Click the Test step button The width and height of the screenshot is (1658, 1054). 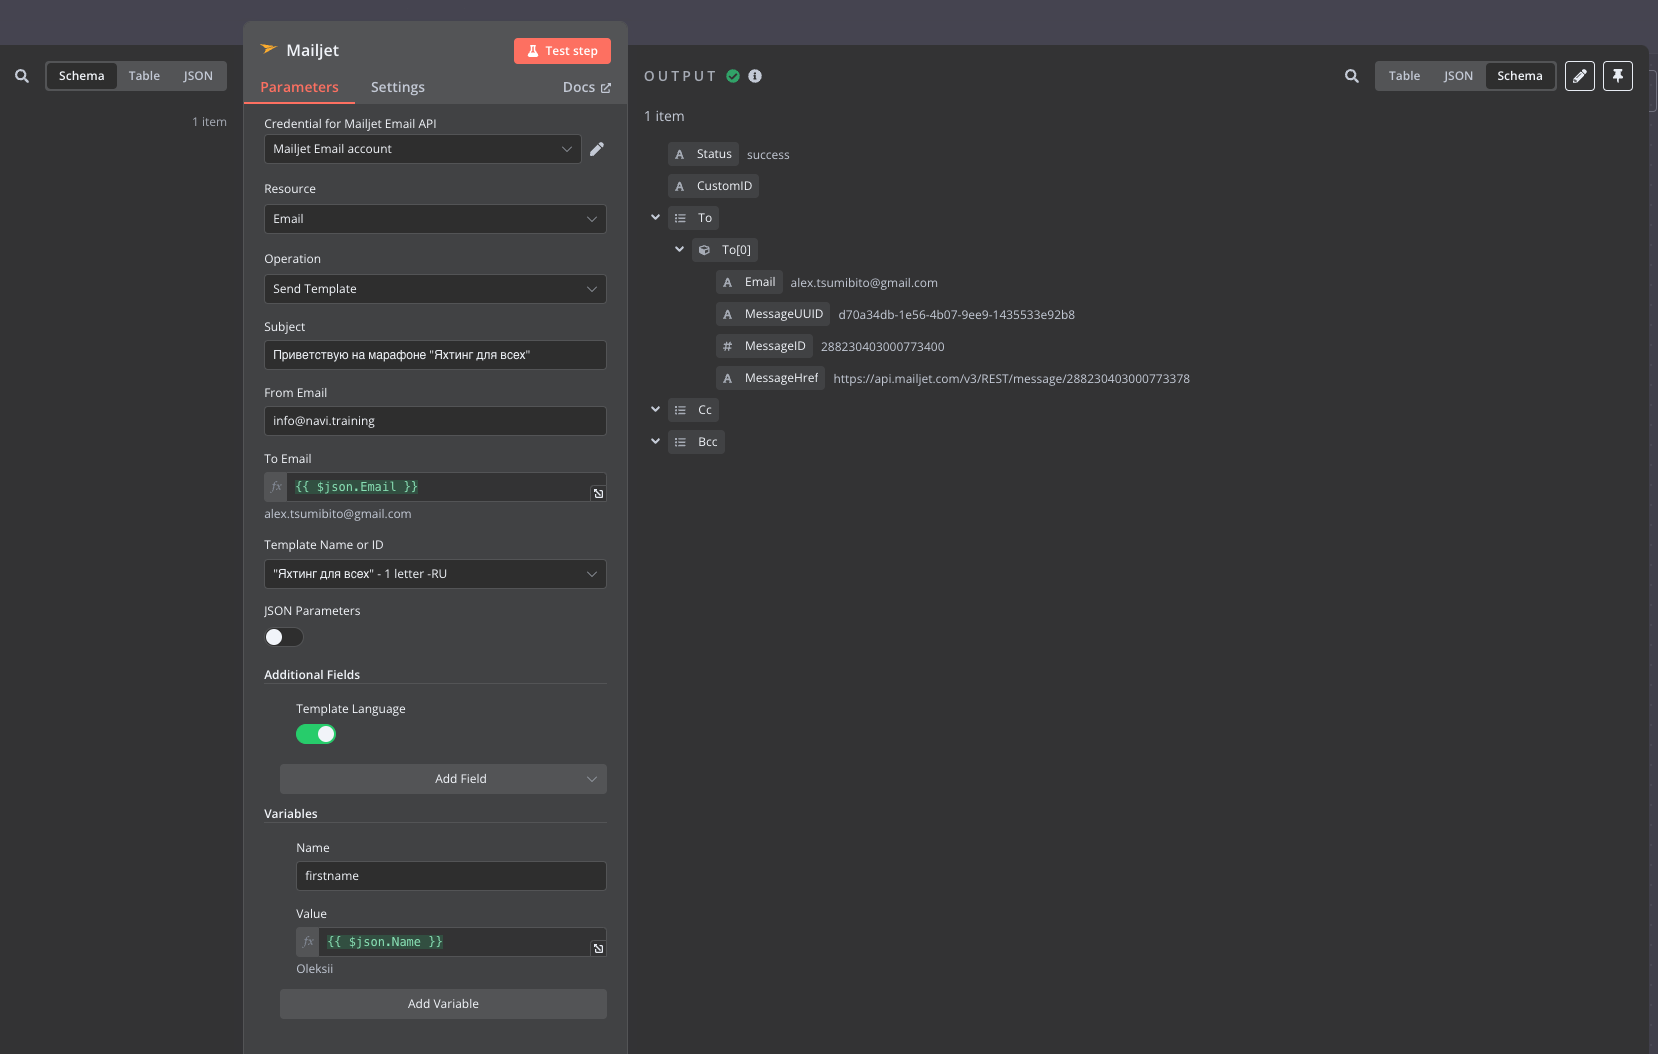click(x=562, y=51)
